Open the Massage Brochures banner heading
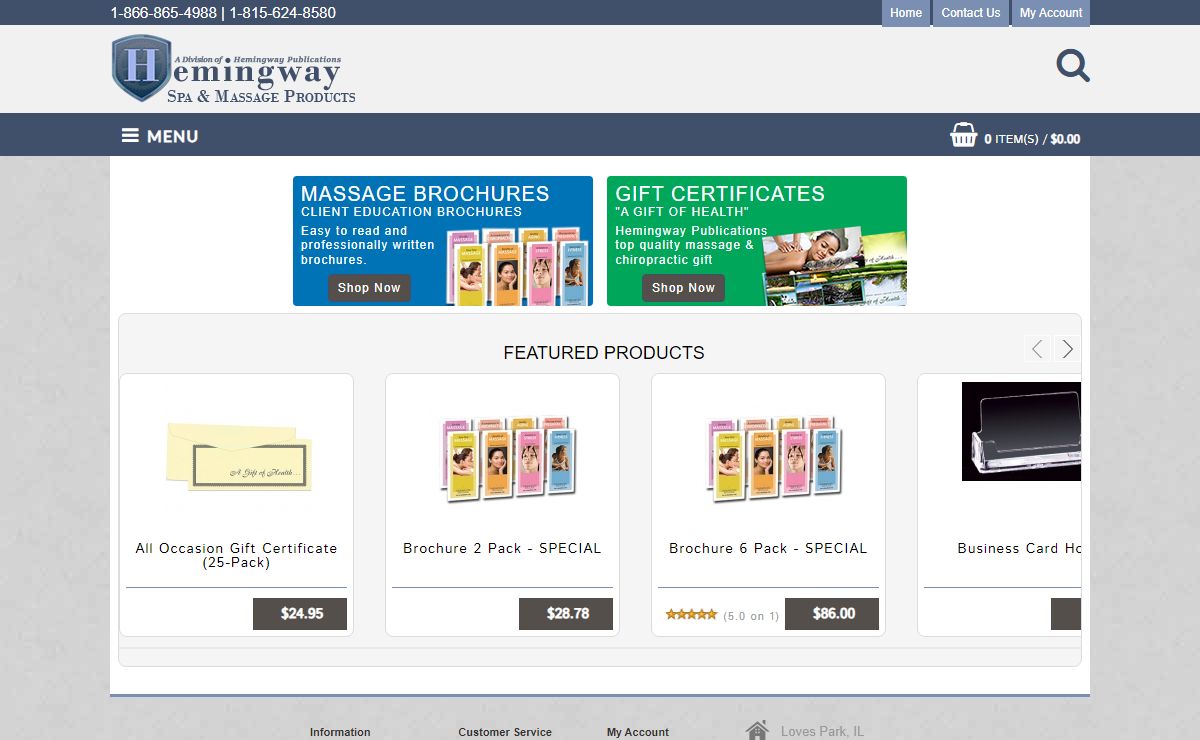This screenshot has height=740, width=1200. click(425, 194)
